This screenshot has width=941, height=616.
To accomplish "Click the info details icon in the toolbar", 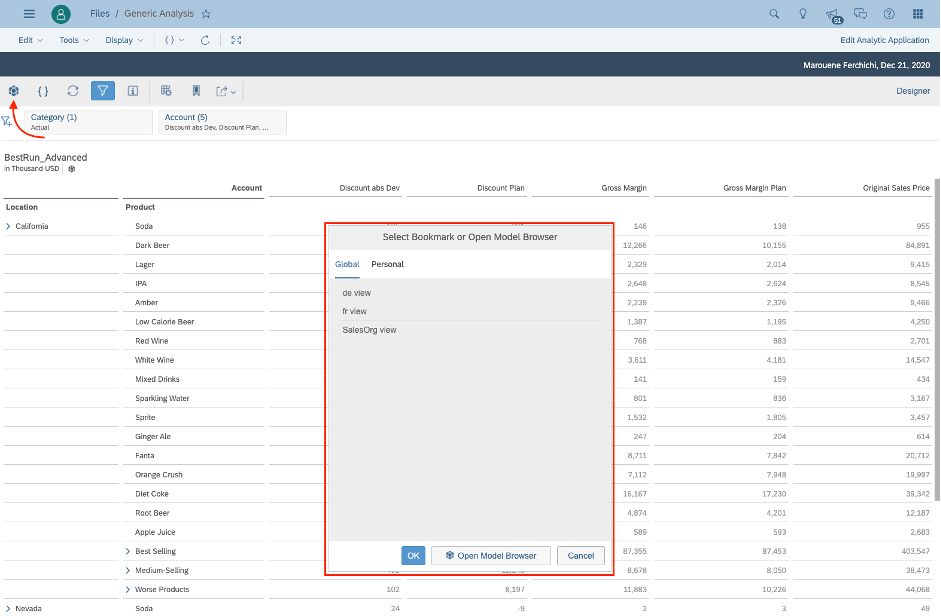I will coord(132,90).
